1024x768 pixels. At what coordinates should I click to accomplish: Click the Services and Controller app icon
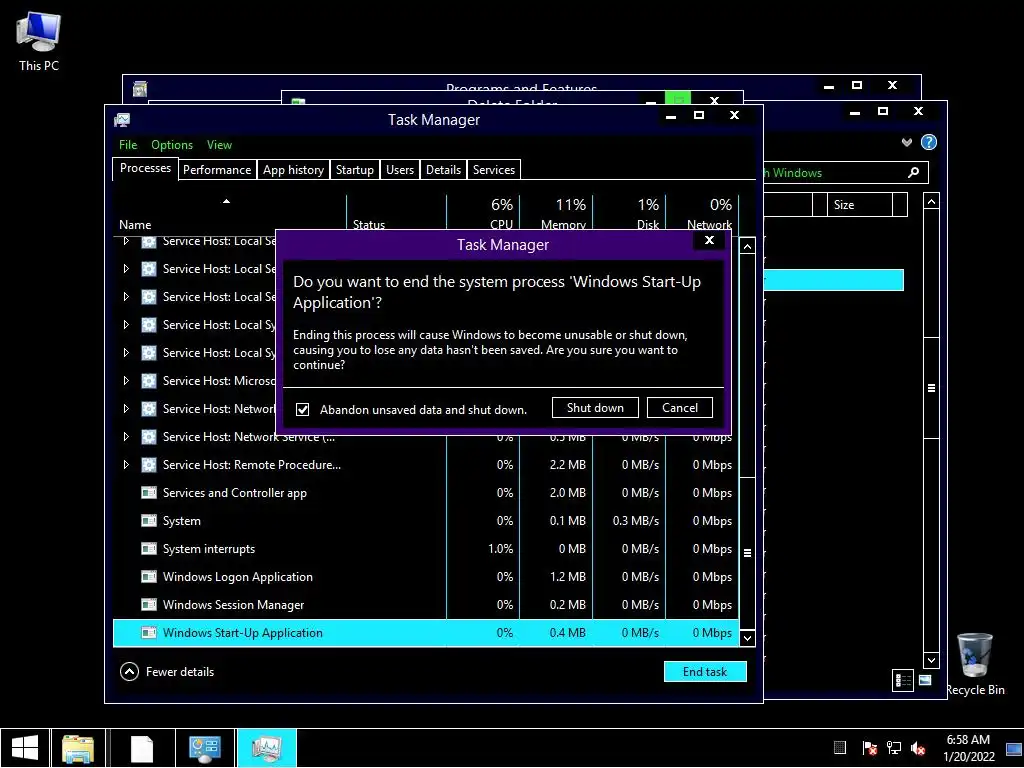pyautogui.click(x=149, y=492)
